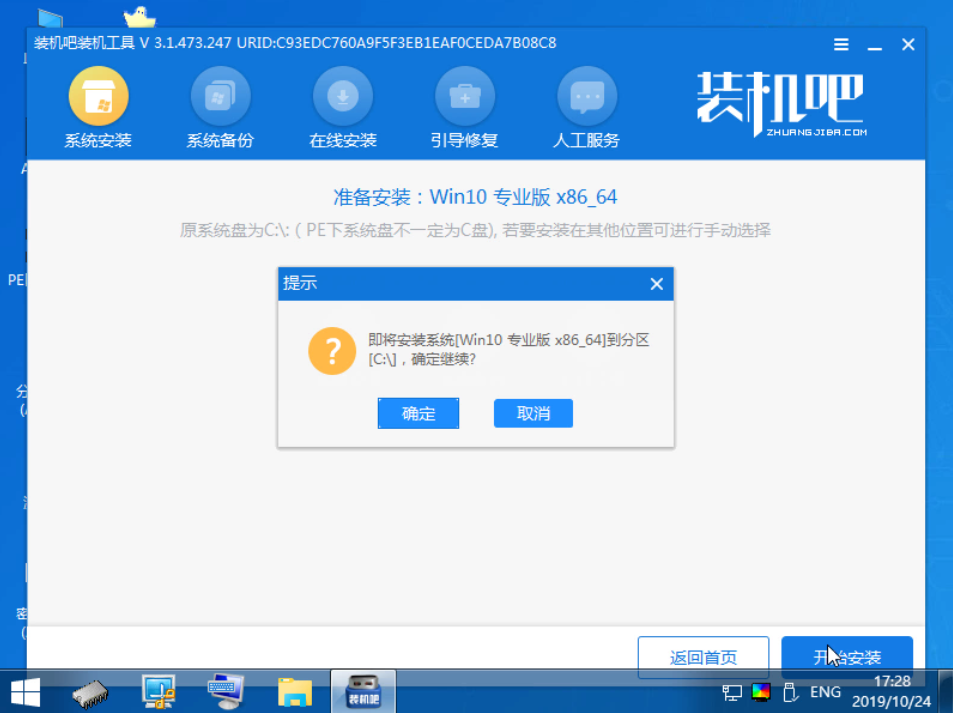Screen dimensions: 953x713
Task: Open the hamburger menu in the title bar
Action: (x=840, y=44)
